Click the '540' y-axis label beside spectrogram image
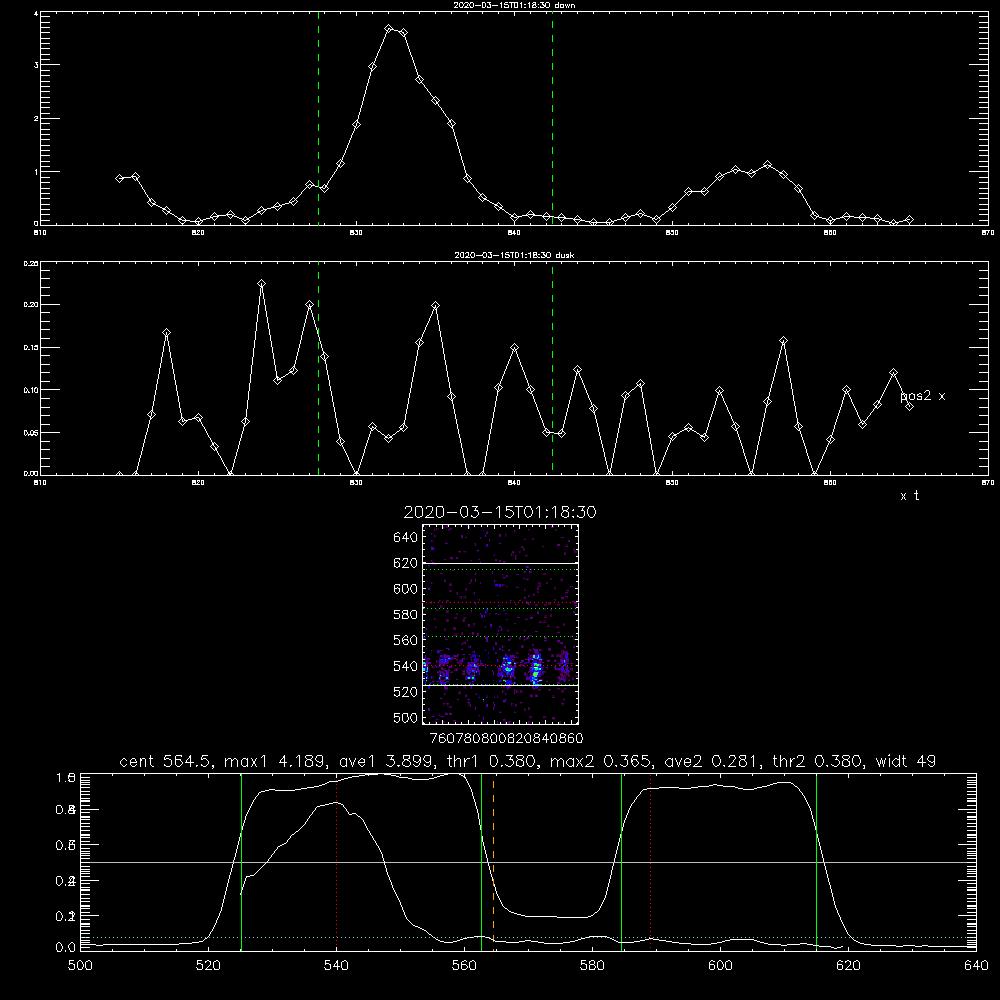Image resolution: width=1000 pixels, height=1000 pixels. pyautogui.click(x=406, y=666)
